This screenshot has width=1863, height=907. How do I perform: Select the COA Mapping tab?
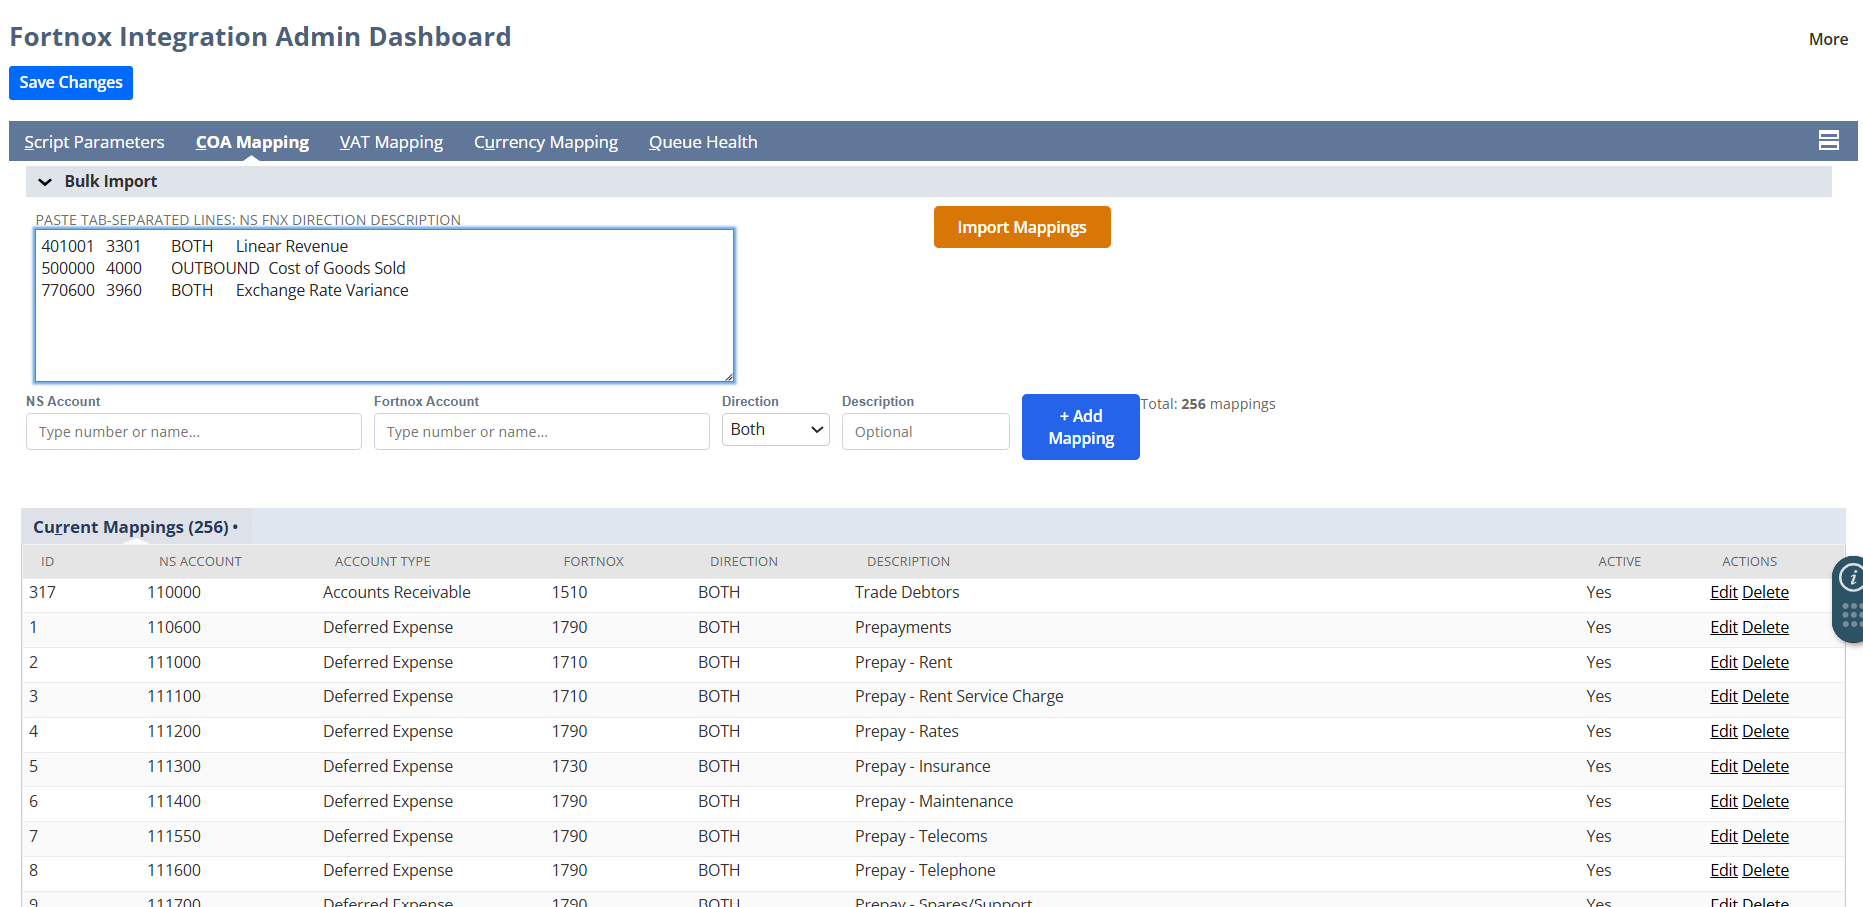pyautogui.click(x=252, y=142)
